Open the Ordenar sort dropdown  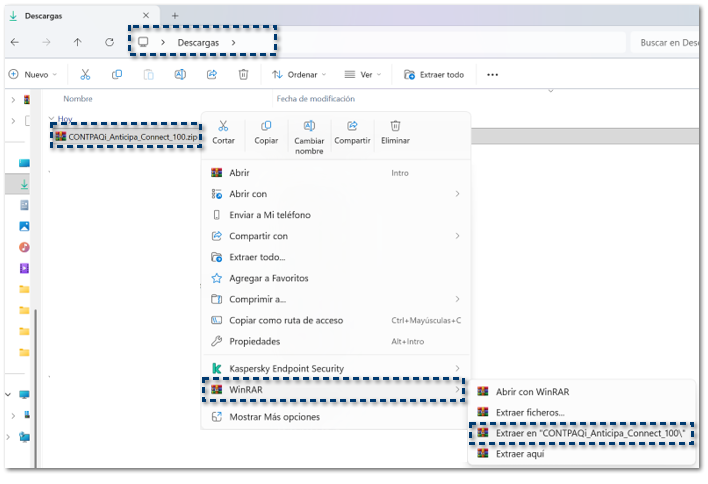(300, 74)
